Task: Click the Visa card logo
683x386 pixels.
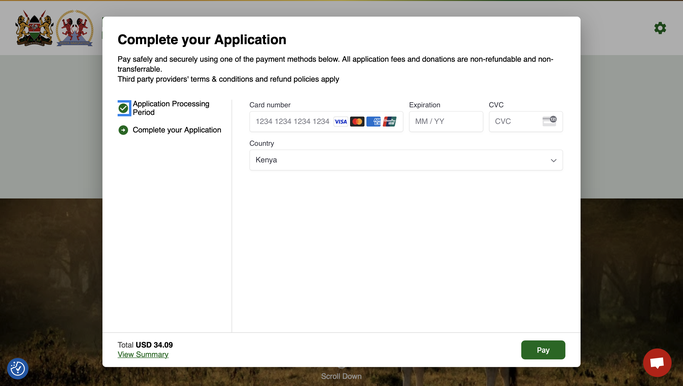Action: pyautogui.click(x=341, y=122)
